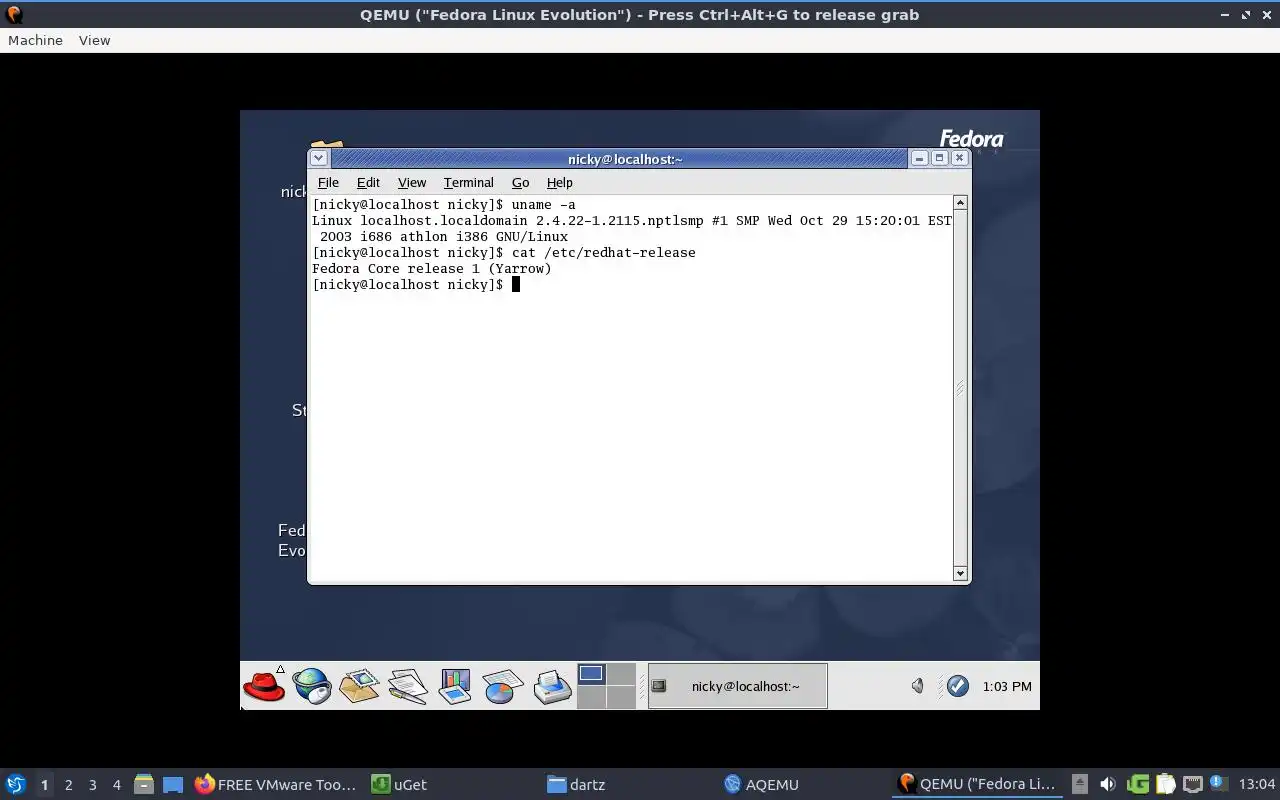Switch to host workspace 4

116,784
